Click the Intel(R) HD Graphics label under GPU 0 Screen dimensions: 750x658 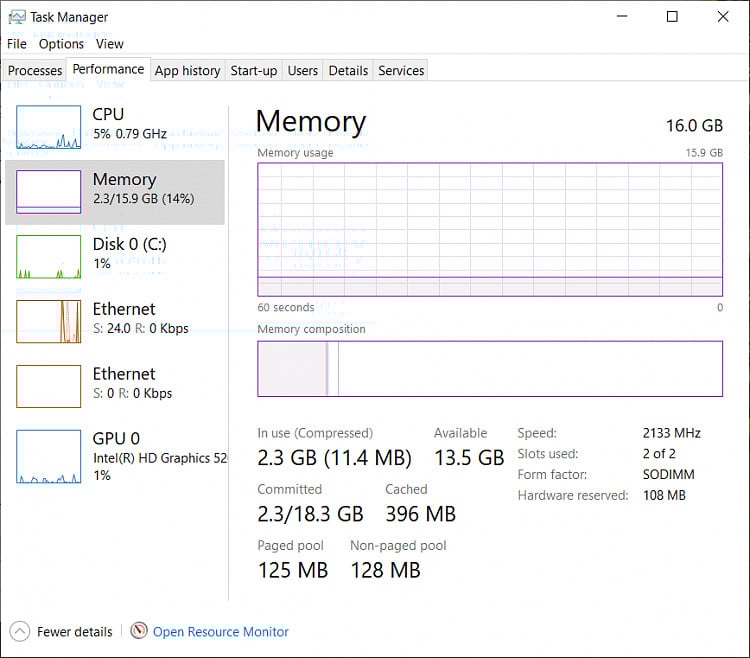tap(160, 458)
